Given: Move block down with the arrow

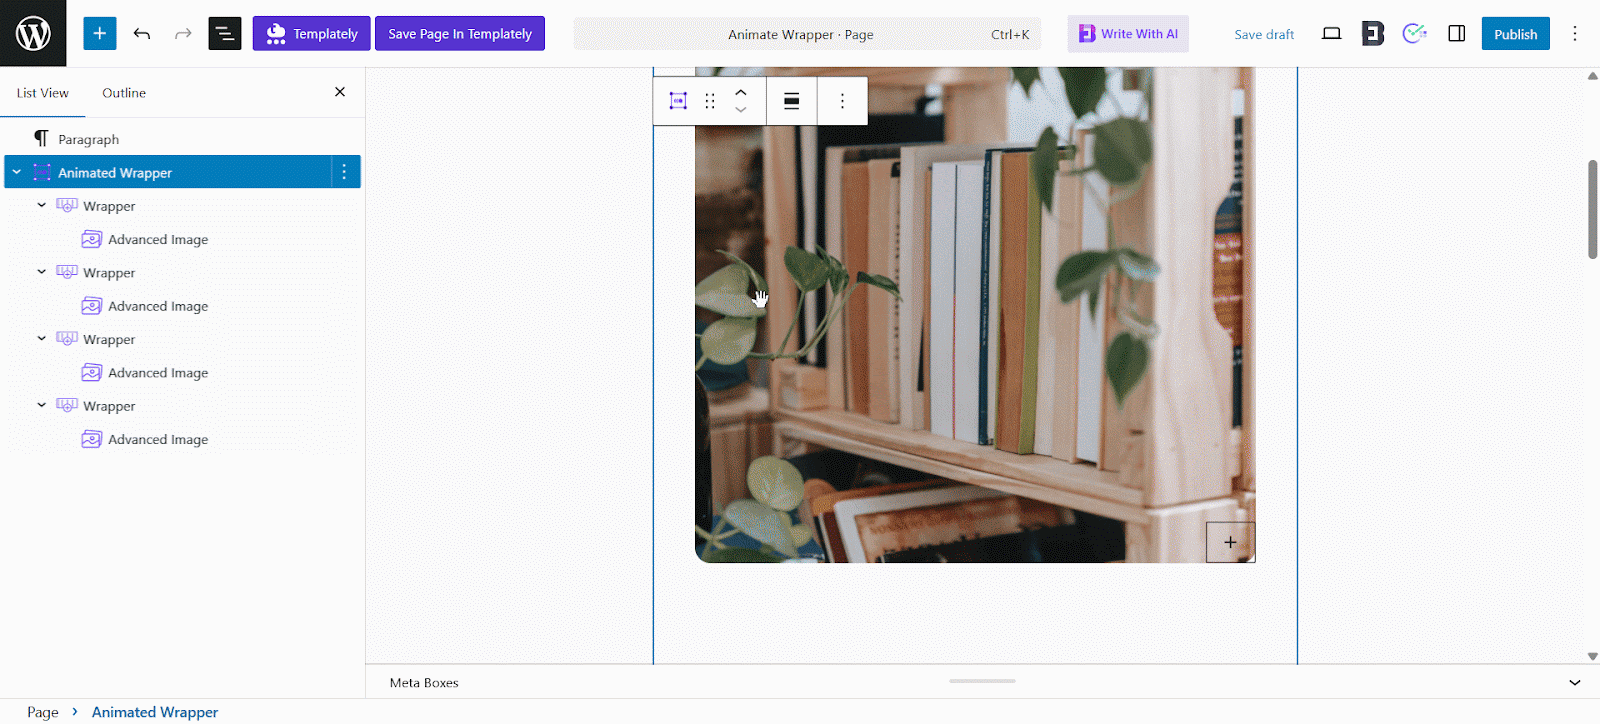Looking at the screenshot, I should click(x=741, y=110).
